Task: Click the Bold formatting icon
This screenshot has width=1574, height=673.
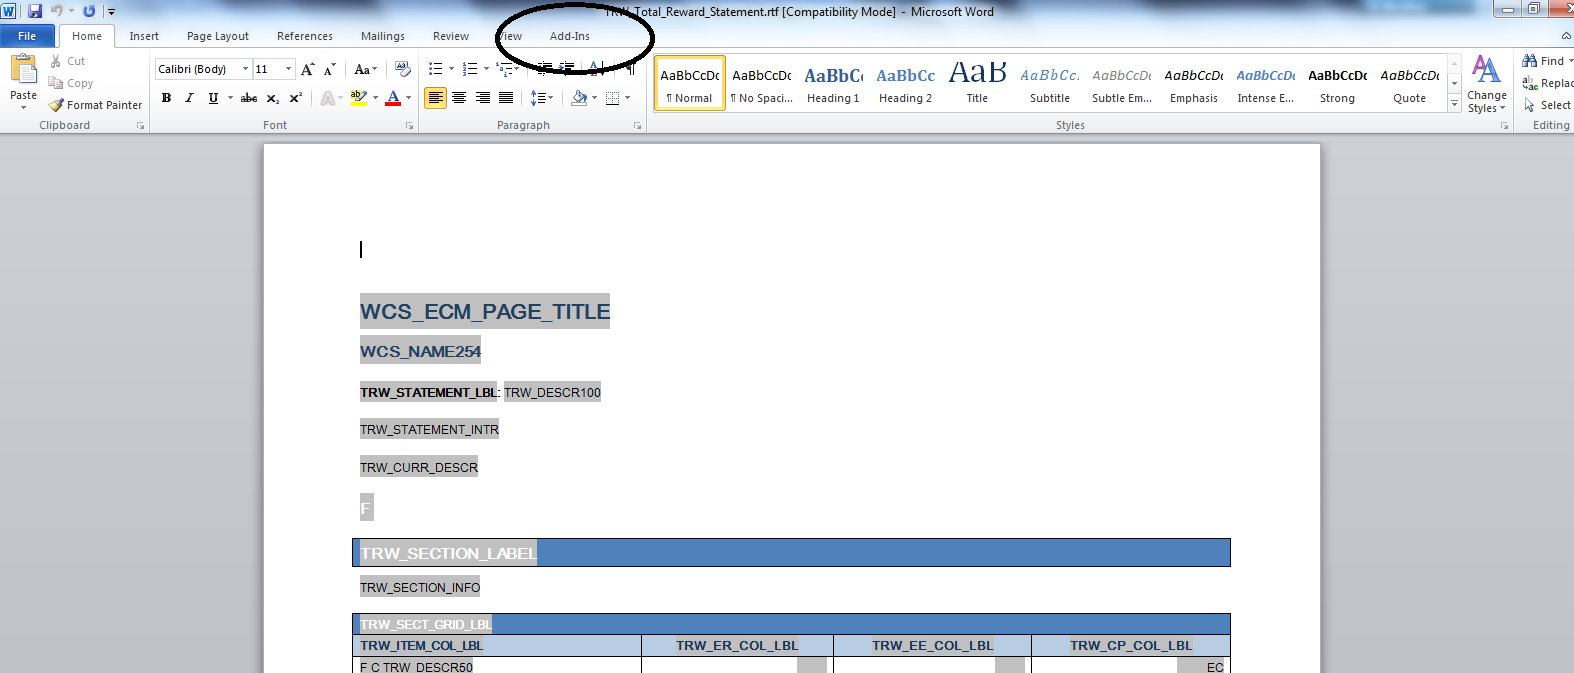Action: [166, 98]
